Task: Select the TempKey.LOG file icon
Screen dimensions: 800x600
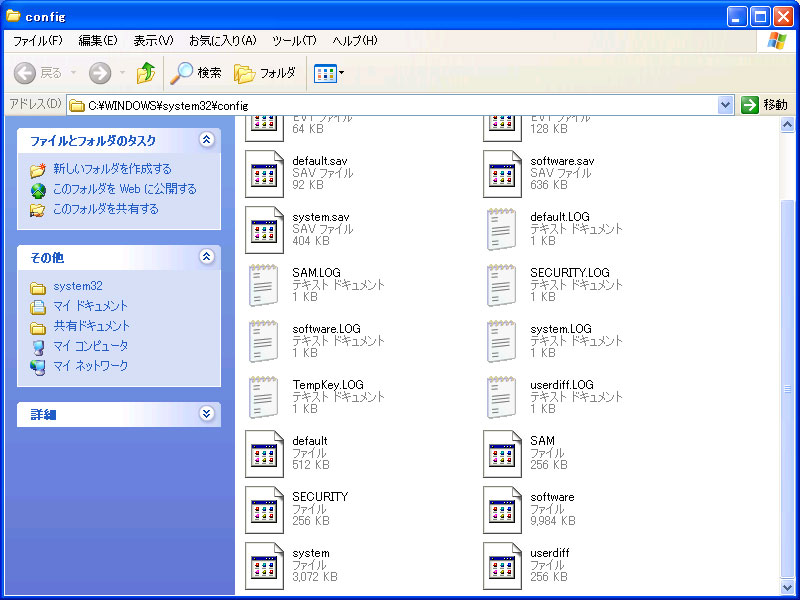Action: 264,397
